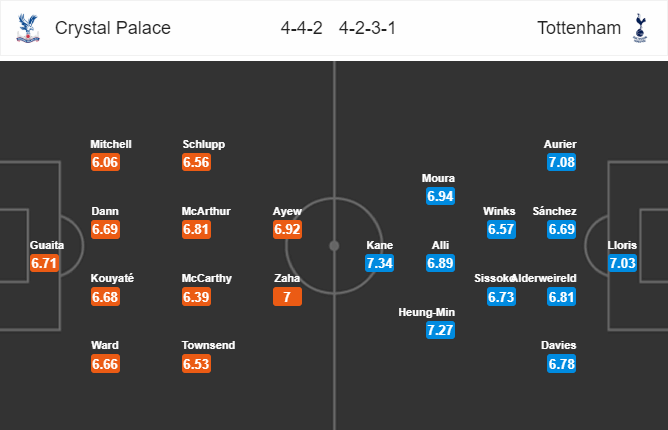The width and height of the screenshot is (668, 430).
Task: Open the Crystal Palace team name link
Action: (112, 28)
